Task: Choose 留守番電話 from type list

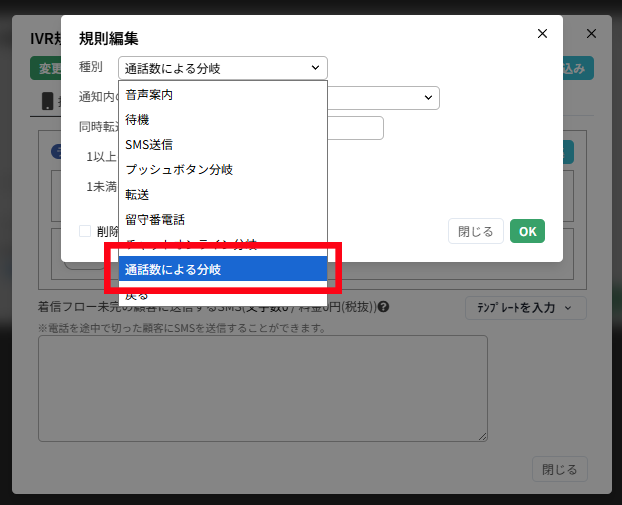Action: tap(223, 220)
